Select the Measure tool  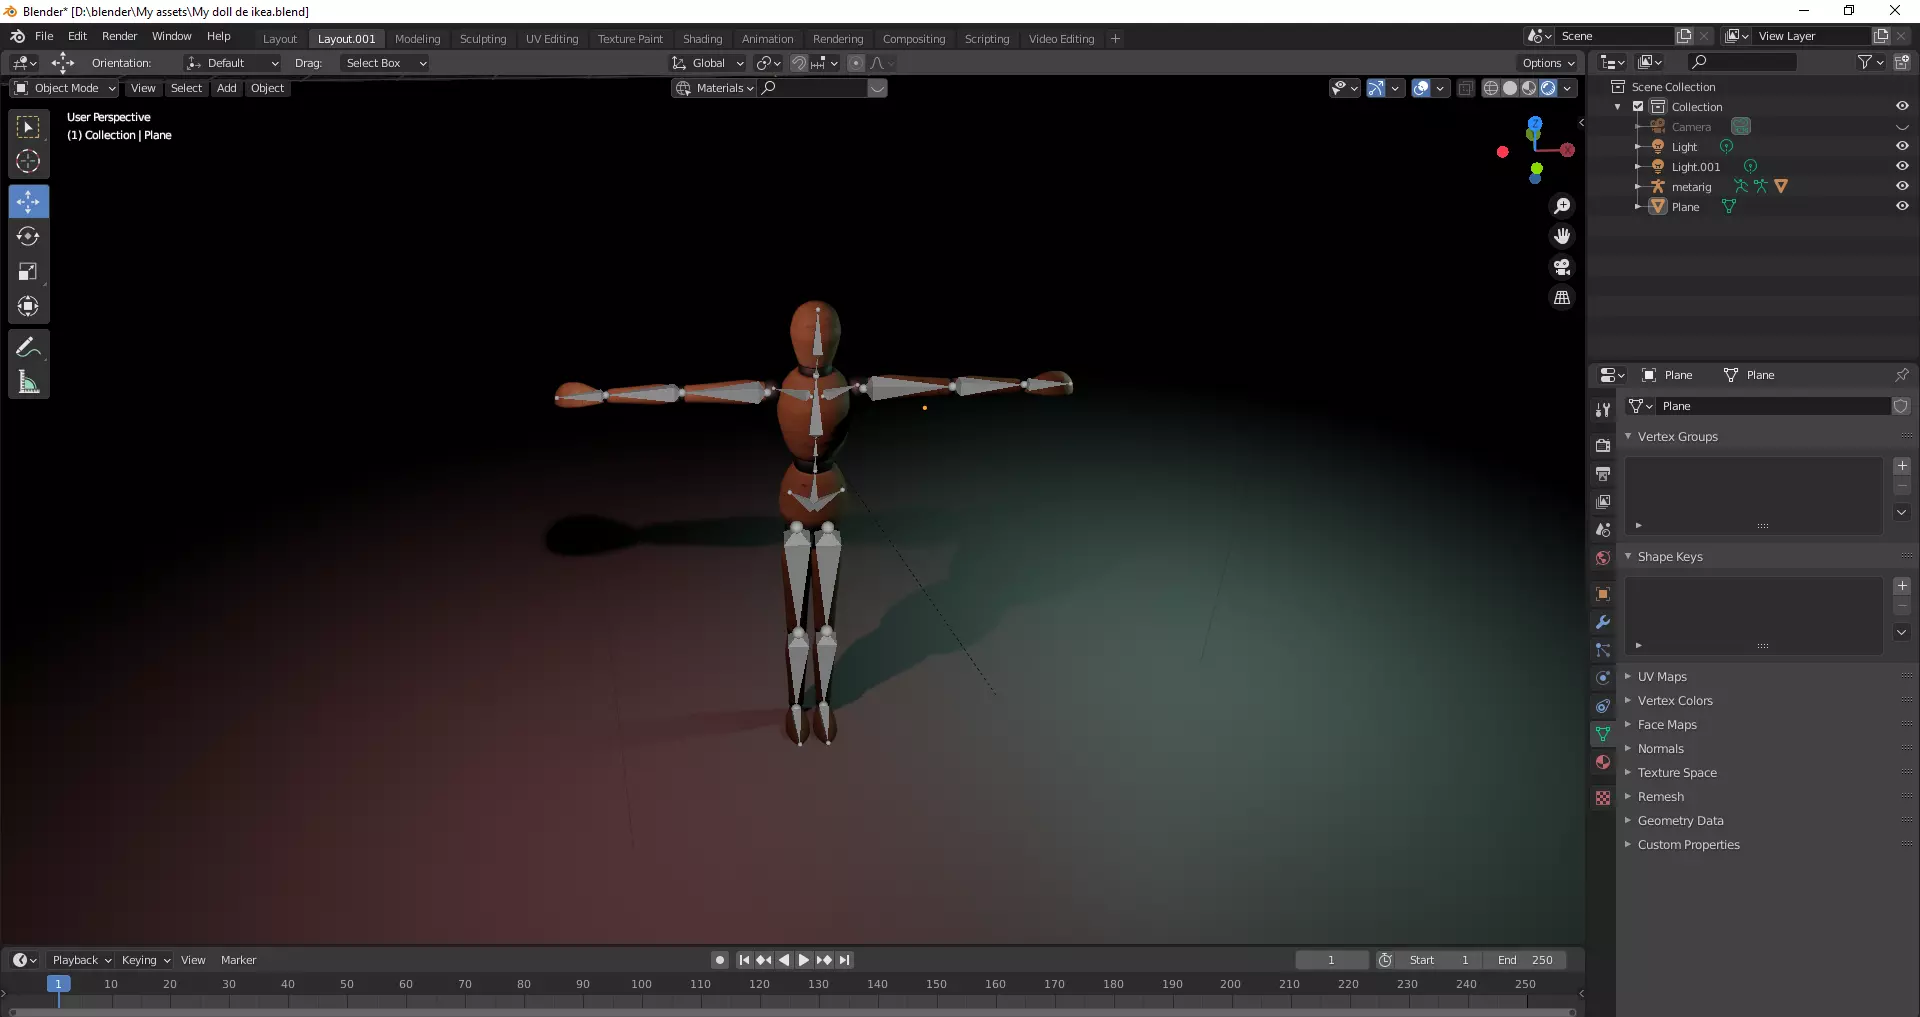point(28,382)
